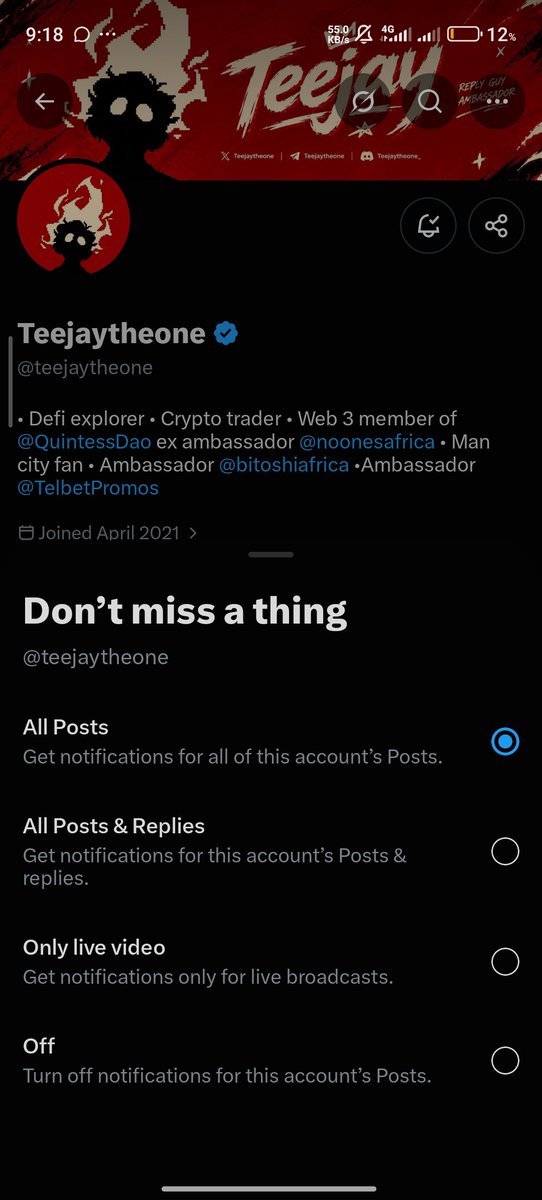This screenshot has height=1200, width=542.
Task: Open the three-dot more options menu
Action: point(497,101)
